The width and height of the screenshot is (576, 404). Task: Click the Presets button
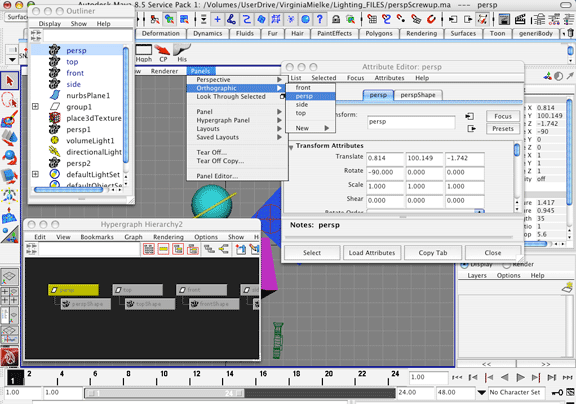503,129
